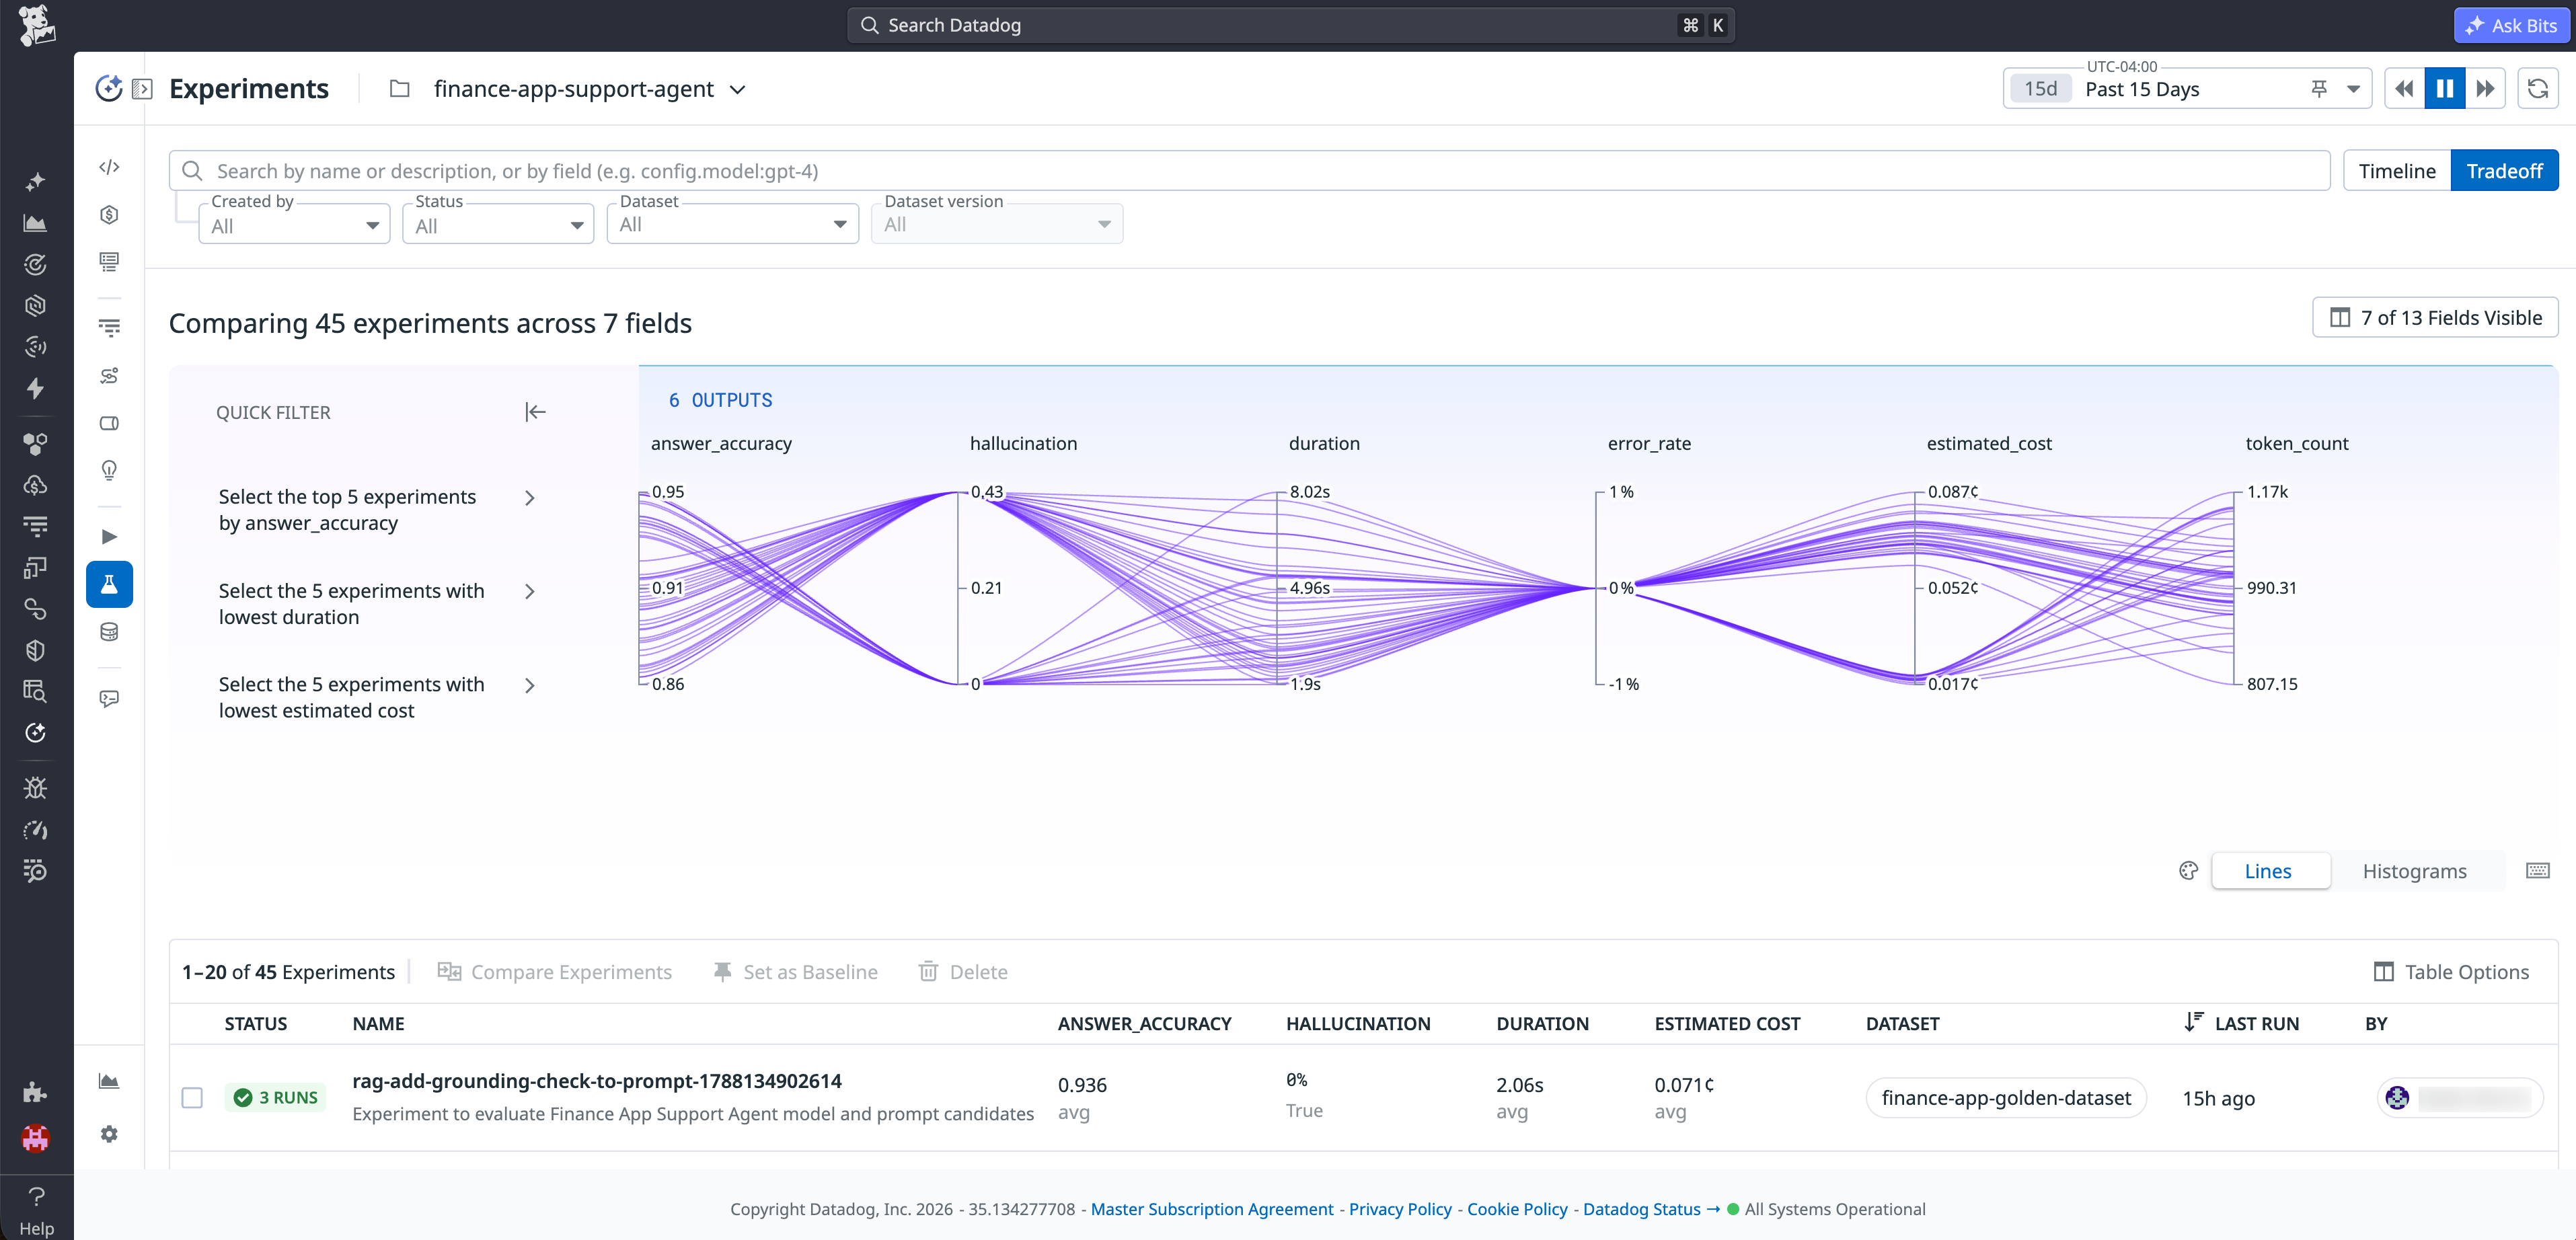Click the ESTIMATED COST column header
The image size is (2576, 1240).
coord(1727,1023)
